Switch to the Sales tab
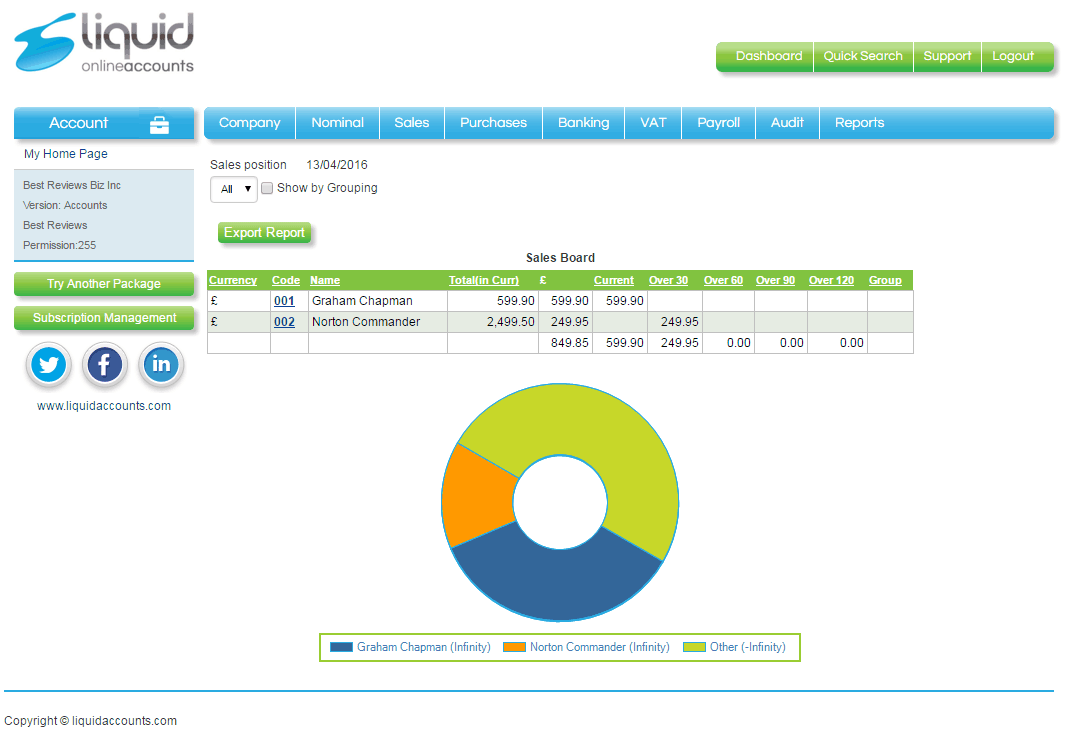The width and height of the screenshot is (1065, 729). click(411, 122)
